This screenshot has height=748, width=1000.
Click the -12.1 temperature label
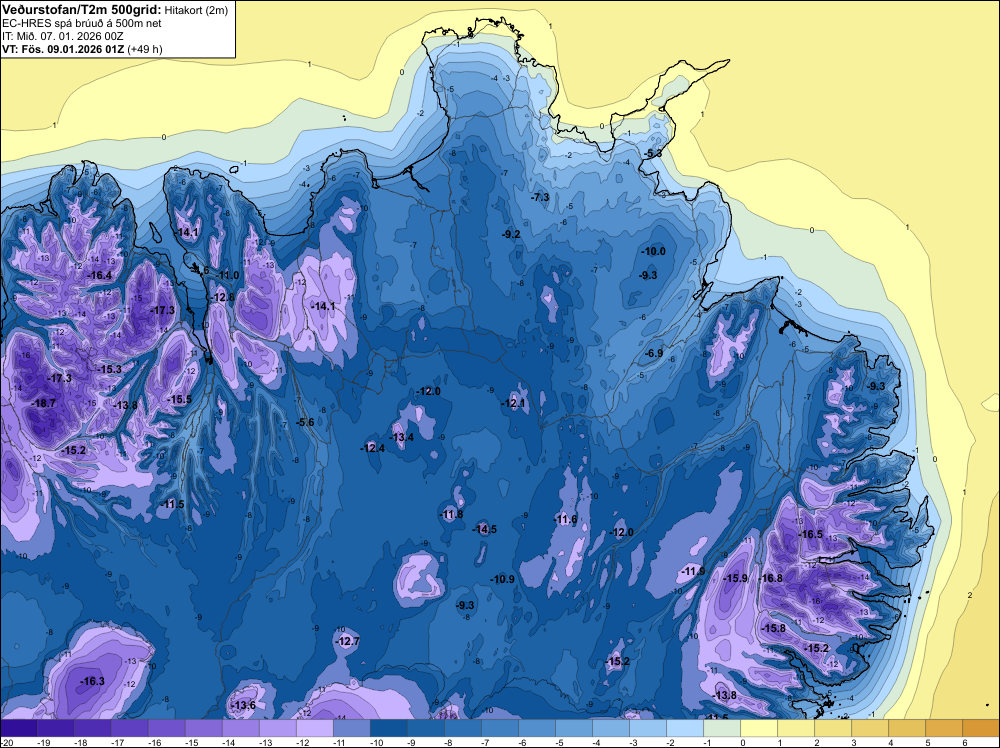(x=513, y=403)
